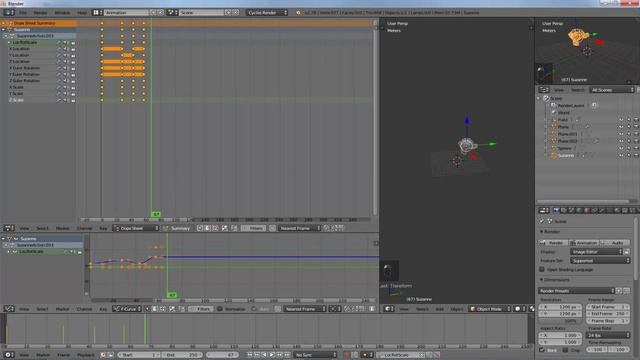Viewport: 640px width, 360px height.
Task: Click the End Frame field in Frame Range
Action: tap(608, 313)
